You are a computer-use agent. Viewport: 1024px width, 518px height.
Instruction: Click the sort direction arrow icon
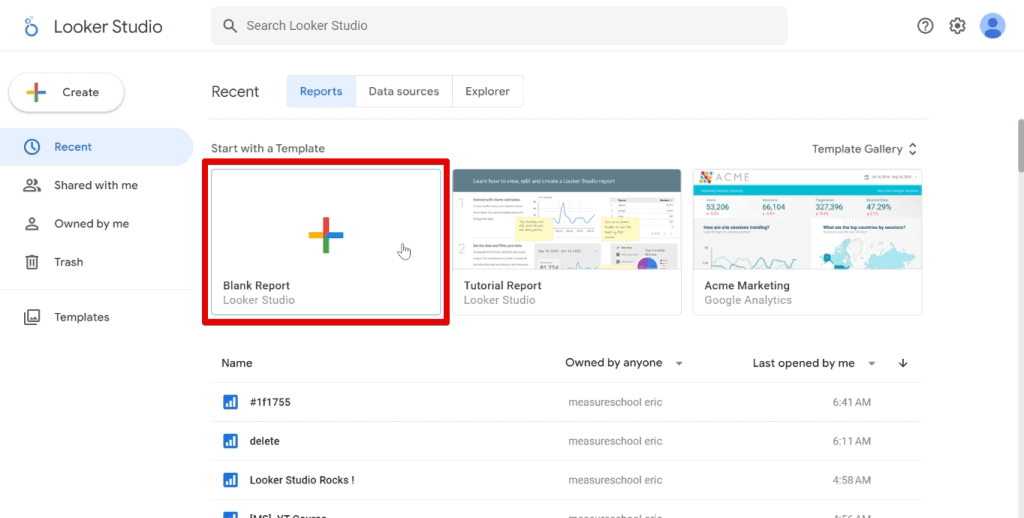903,363
